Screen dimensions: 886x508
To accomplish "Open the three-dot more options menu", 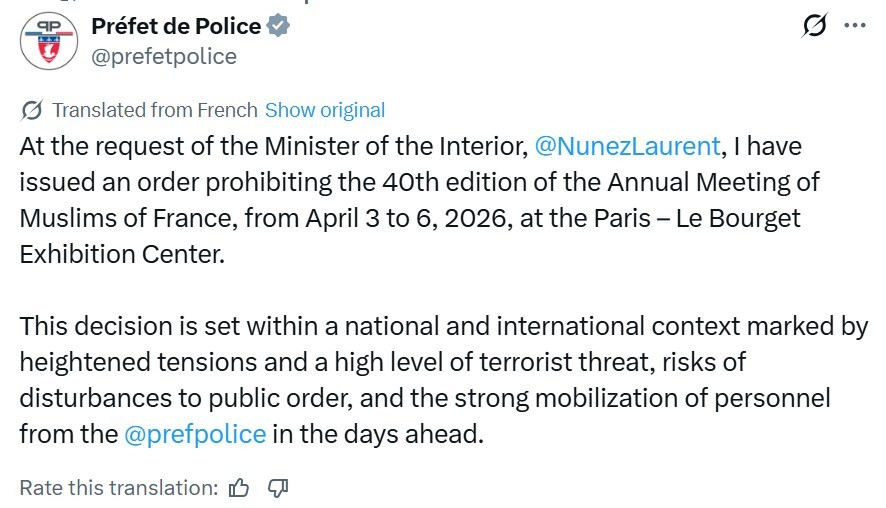I will click(853, 26).
